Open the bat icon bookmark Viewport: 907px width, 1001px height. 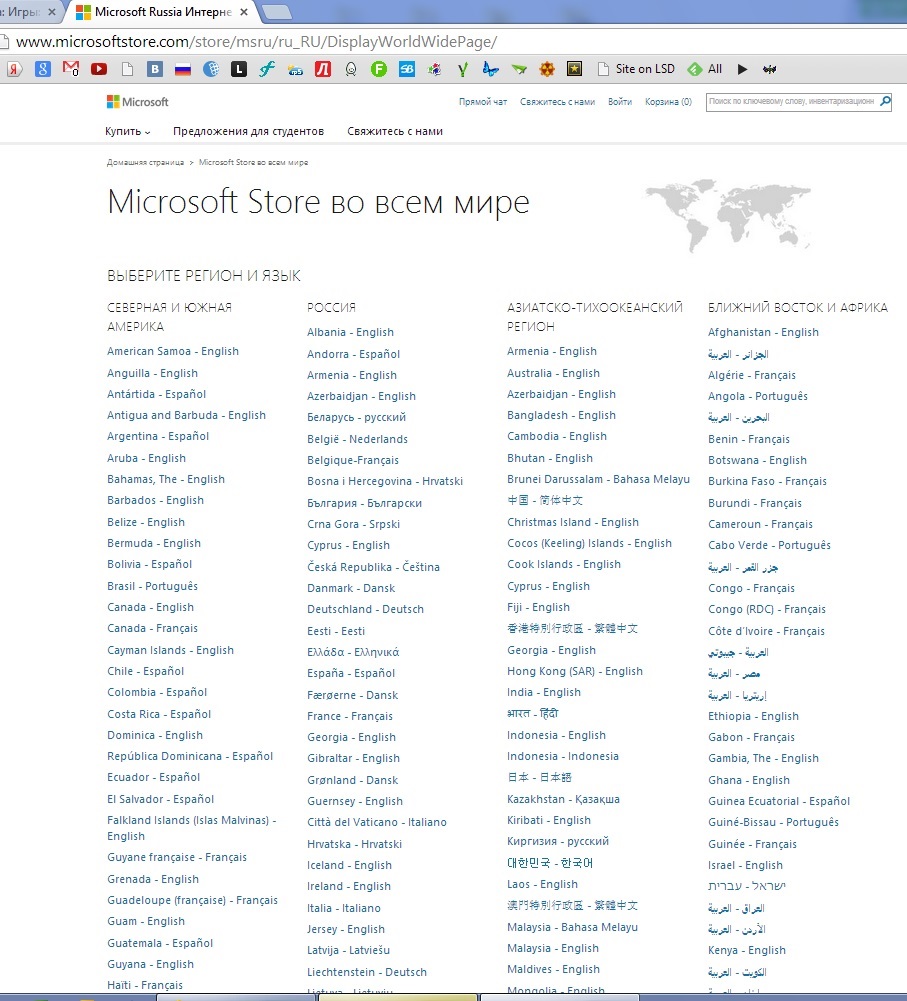point(770,69)
